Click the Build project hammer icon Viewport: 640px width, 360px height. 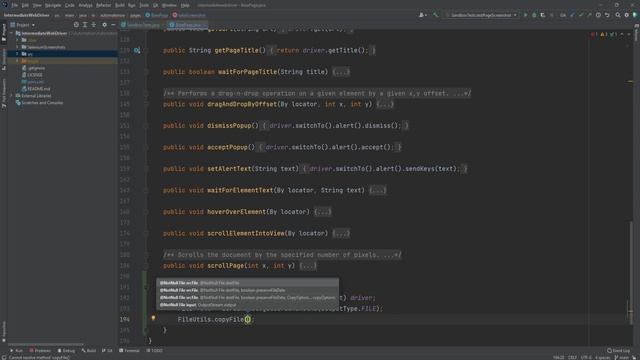[x=436, y=15]
